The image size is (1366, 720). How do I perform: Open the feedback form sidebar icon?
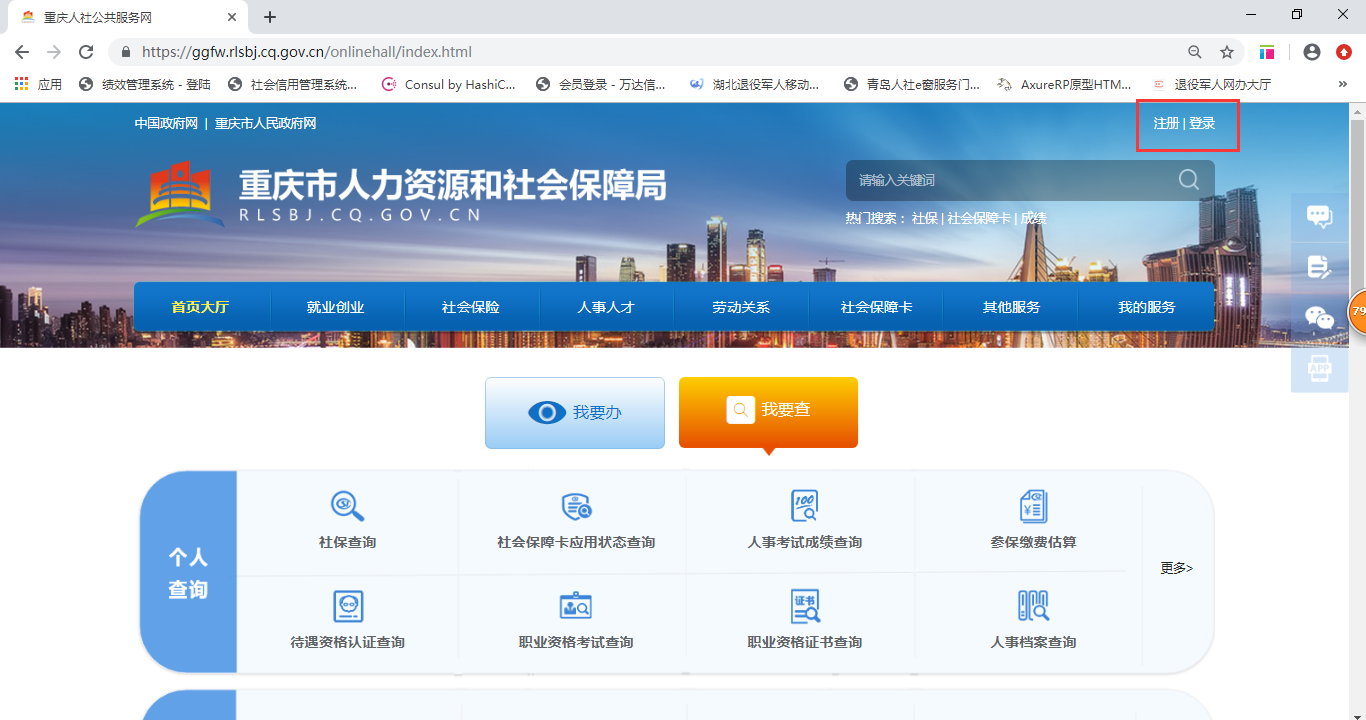pyautogui.click(x=1320, y=267)
